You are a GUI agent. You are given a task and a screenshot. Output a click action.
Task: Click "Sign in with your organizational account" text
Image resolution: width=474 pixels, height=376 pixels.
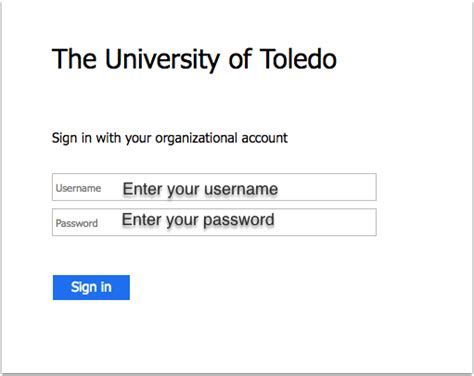[x=170, y=138]
